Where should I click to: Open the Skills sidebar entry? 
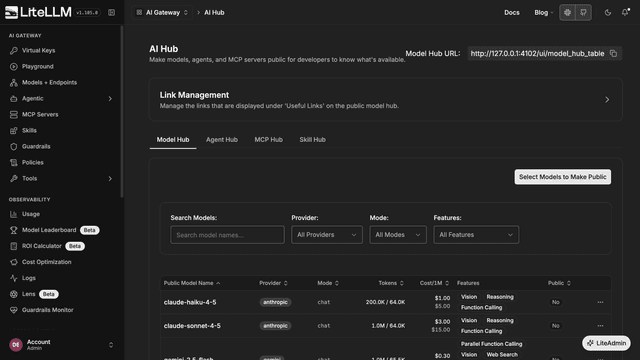coord(29,131)
